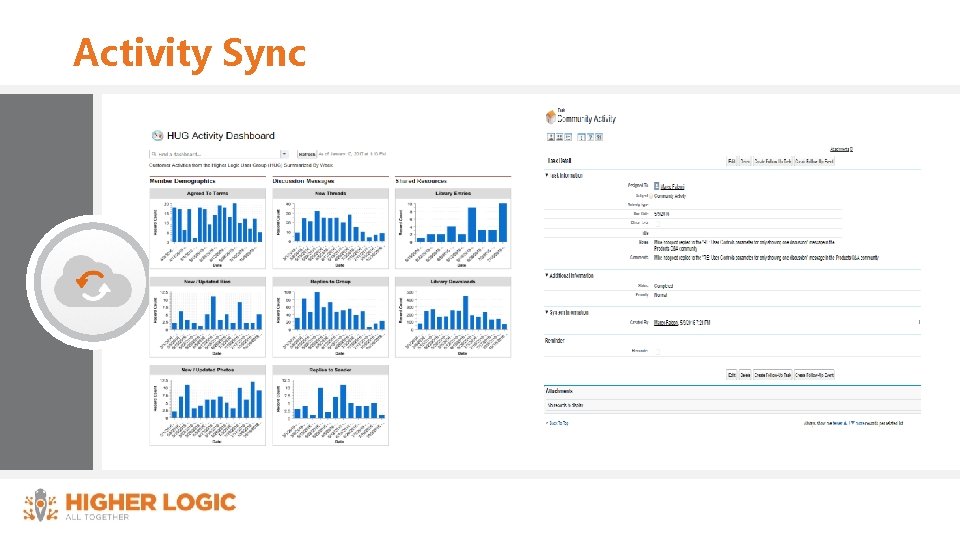
Task: Click the sixth small toolbar icon under Community Activity
Action: tap(599, 137)
